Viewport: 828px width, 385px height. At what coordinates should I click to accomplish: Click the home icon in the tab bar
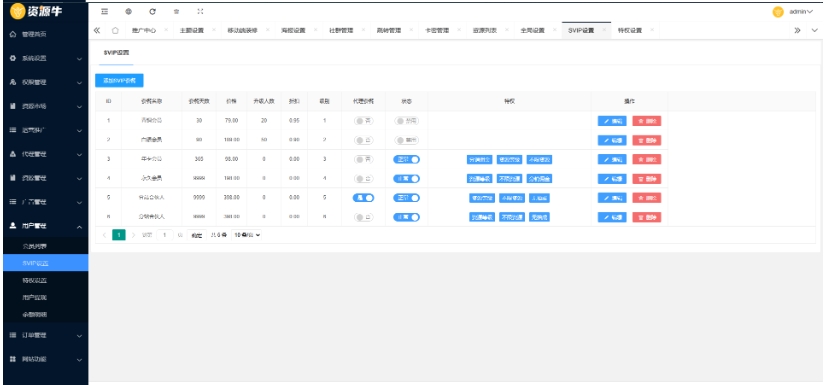click(115, 31)
